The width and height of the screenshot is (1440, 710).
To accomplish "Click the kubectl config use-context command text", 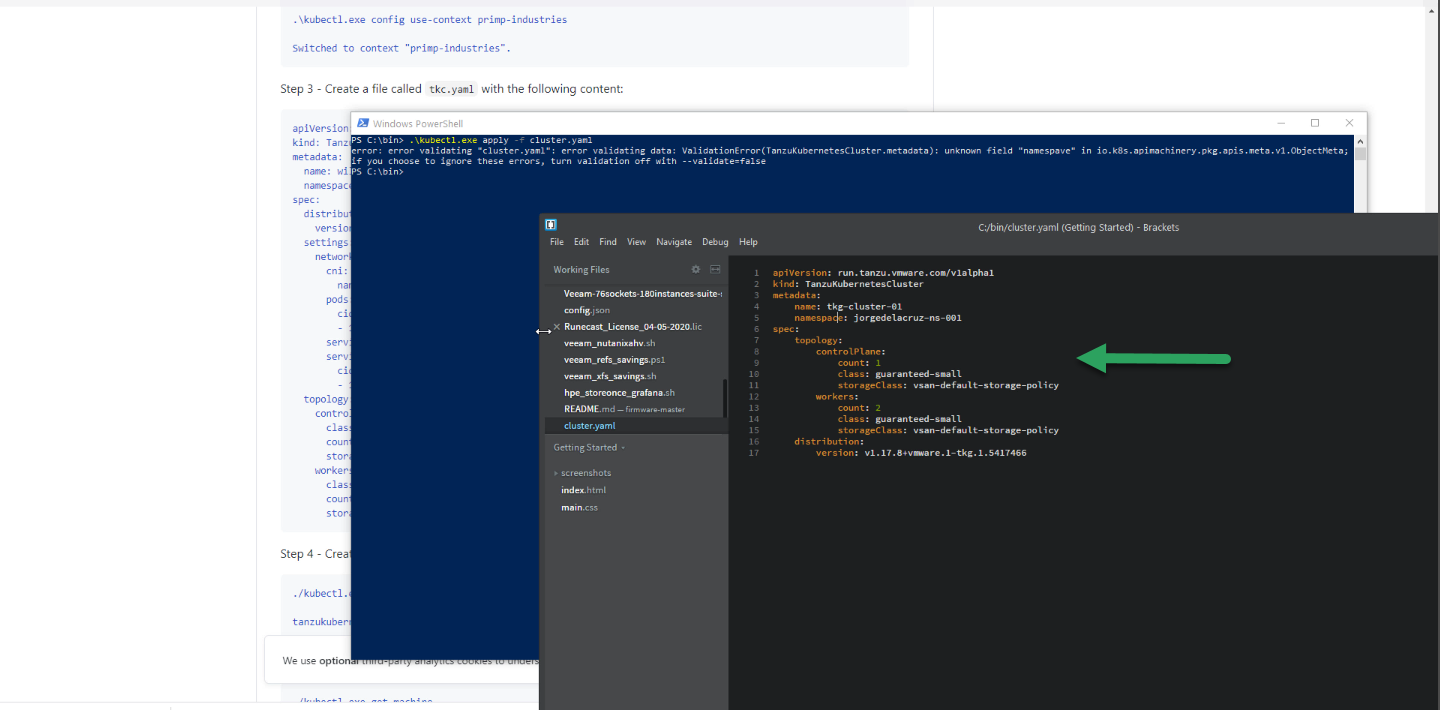I will coord(429,19).
